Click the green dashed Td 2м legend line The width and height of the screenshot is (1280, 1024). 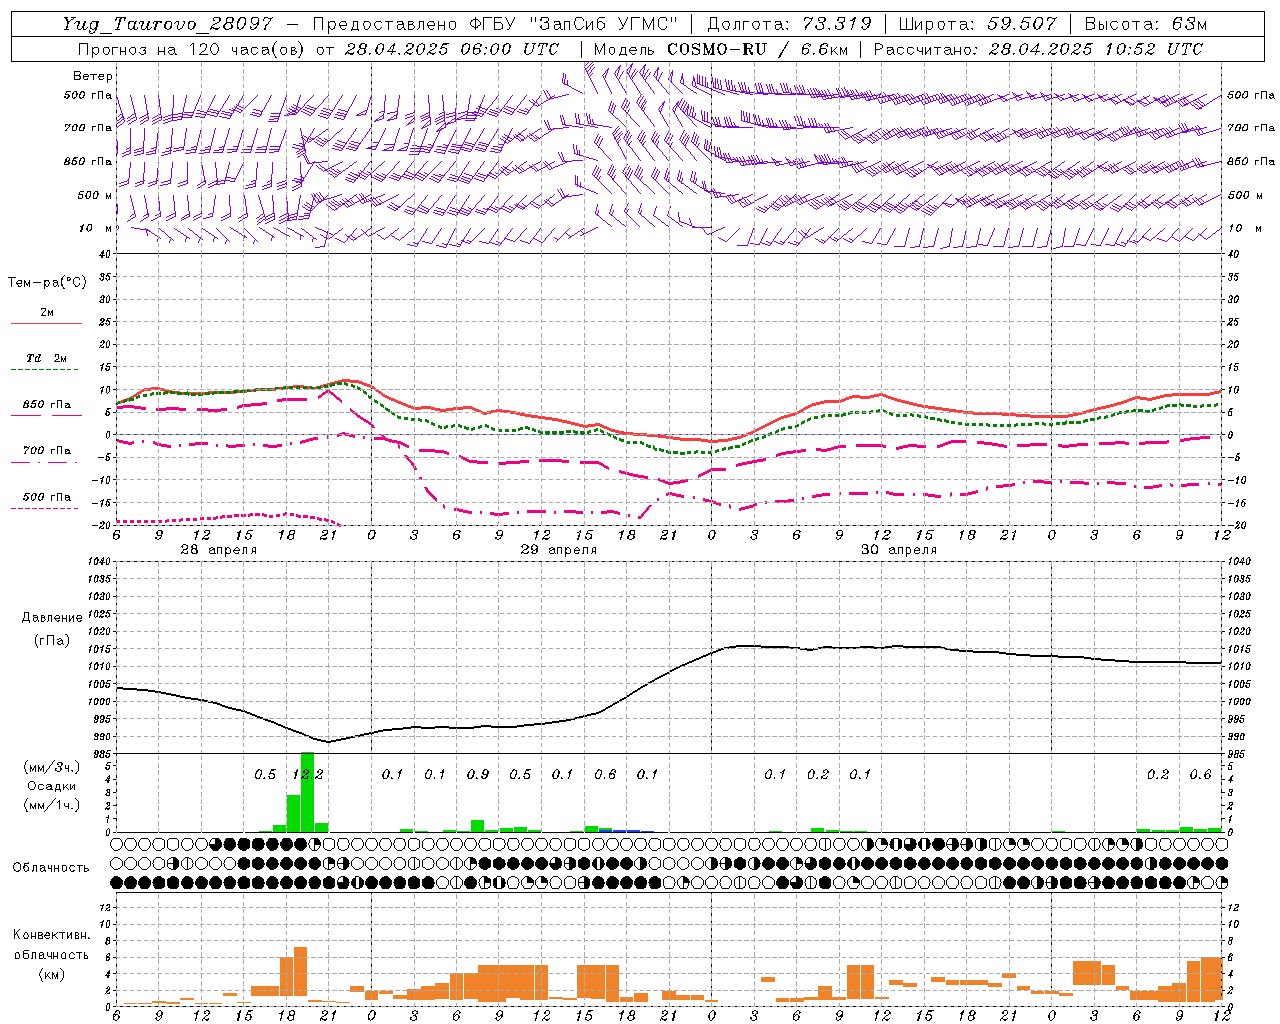(46, 369)
